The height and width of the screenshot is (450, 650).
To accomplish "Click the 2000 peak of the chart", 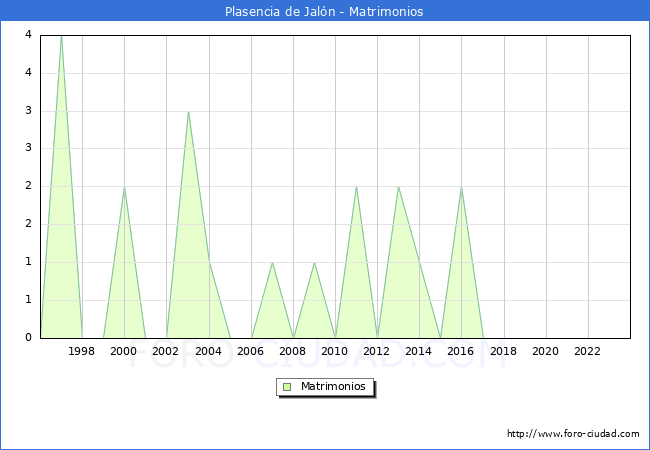I will click(x=124, y=187).
